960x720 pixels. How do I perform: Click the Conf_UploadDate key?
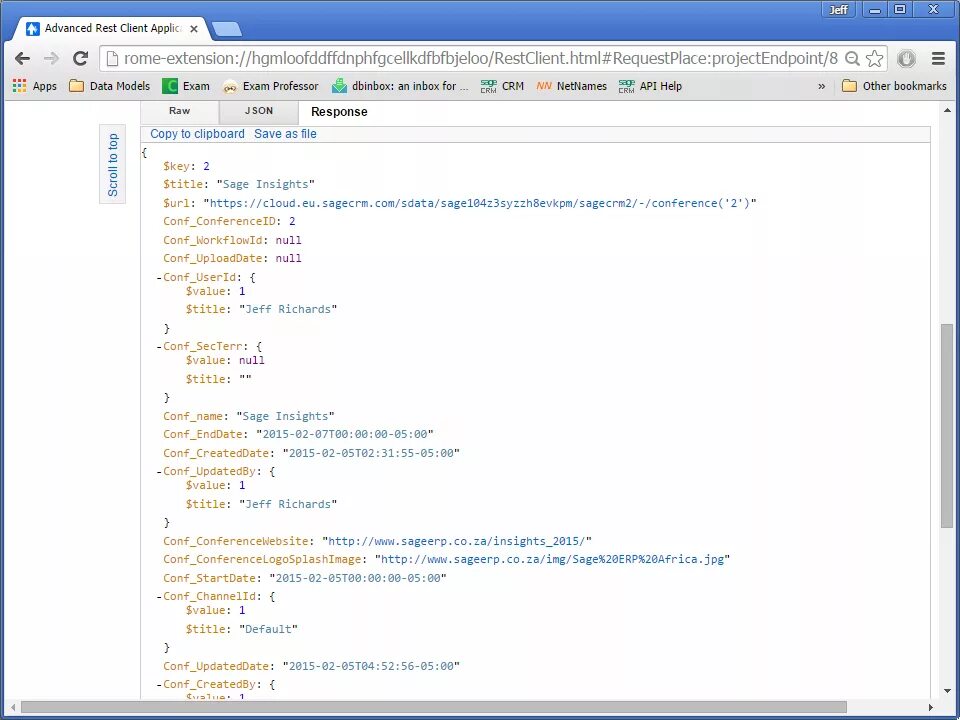point(213,258)
